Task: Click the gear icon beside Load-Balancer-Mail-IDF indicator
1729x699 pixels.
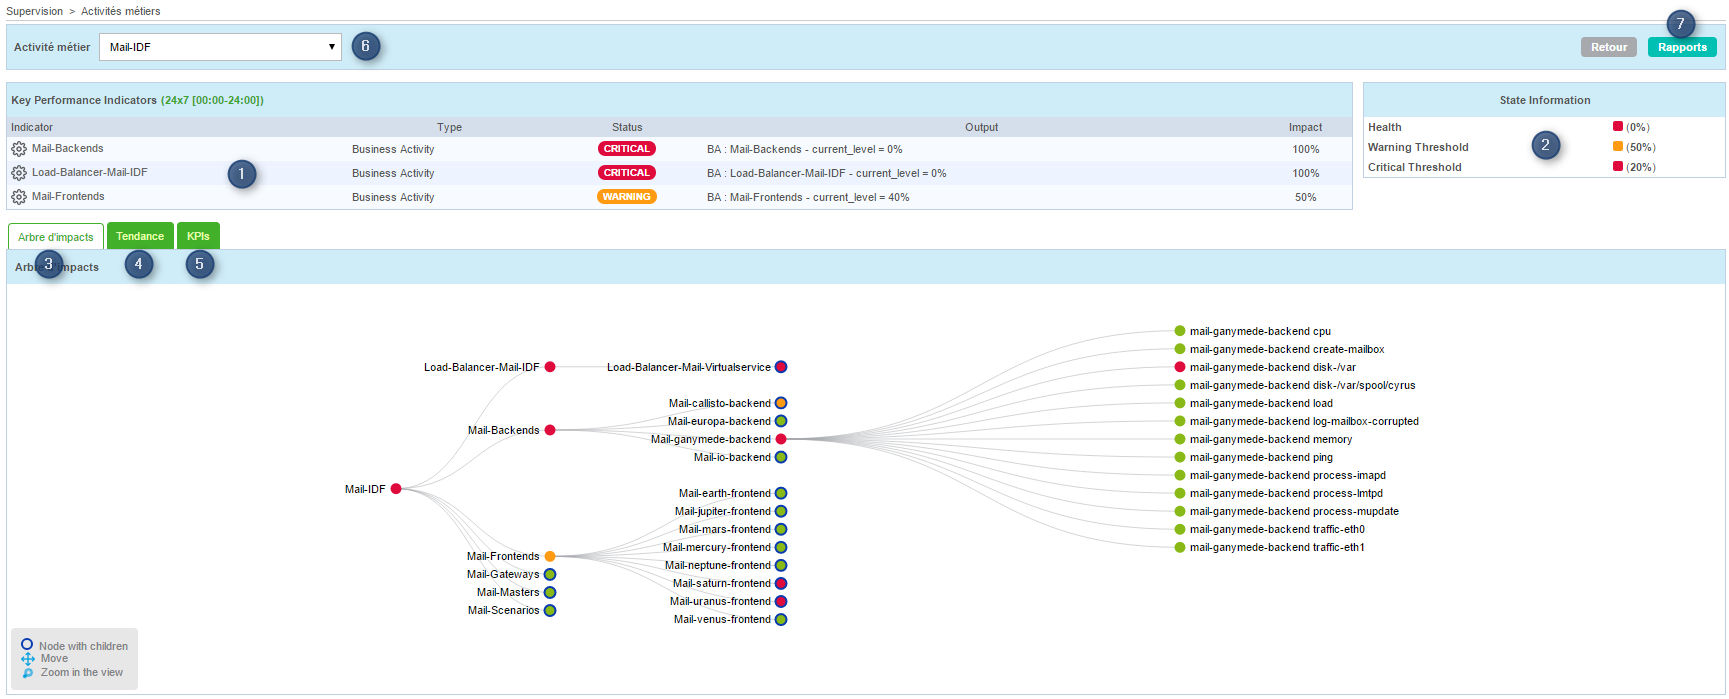Action: tap(19, 173)
